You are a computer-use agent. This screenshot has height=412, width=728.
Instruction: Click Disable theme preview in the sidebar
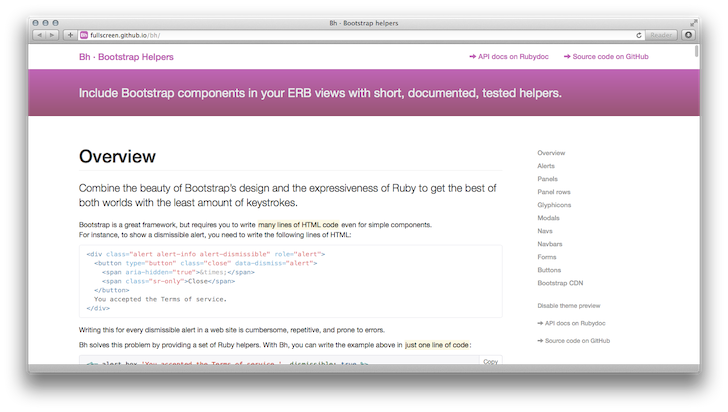(569, 306)
